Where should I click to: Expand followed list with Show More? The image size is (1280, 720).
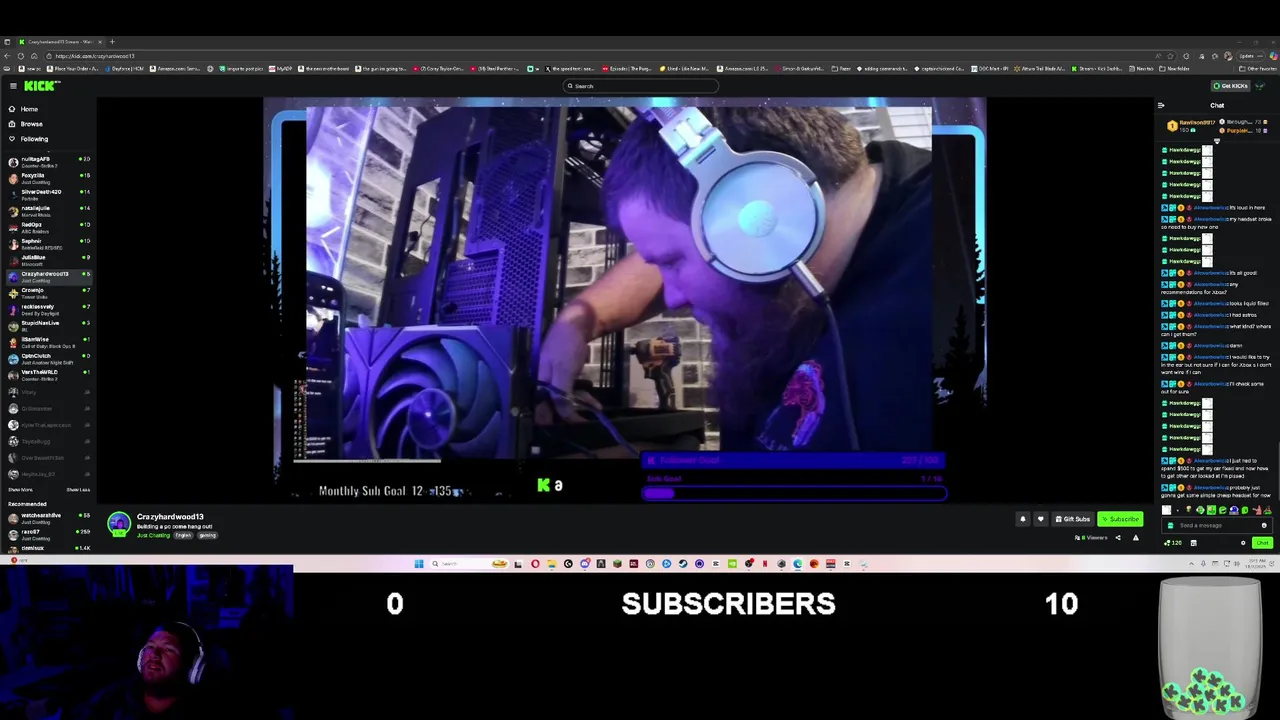click(x=20, y=490)
